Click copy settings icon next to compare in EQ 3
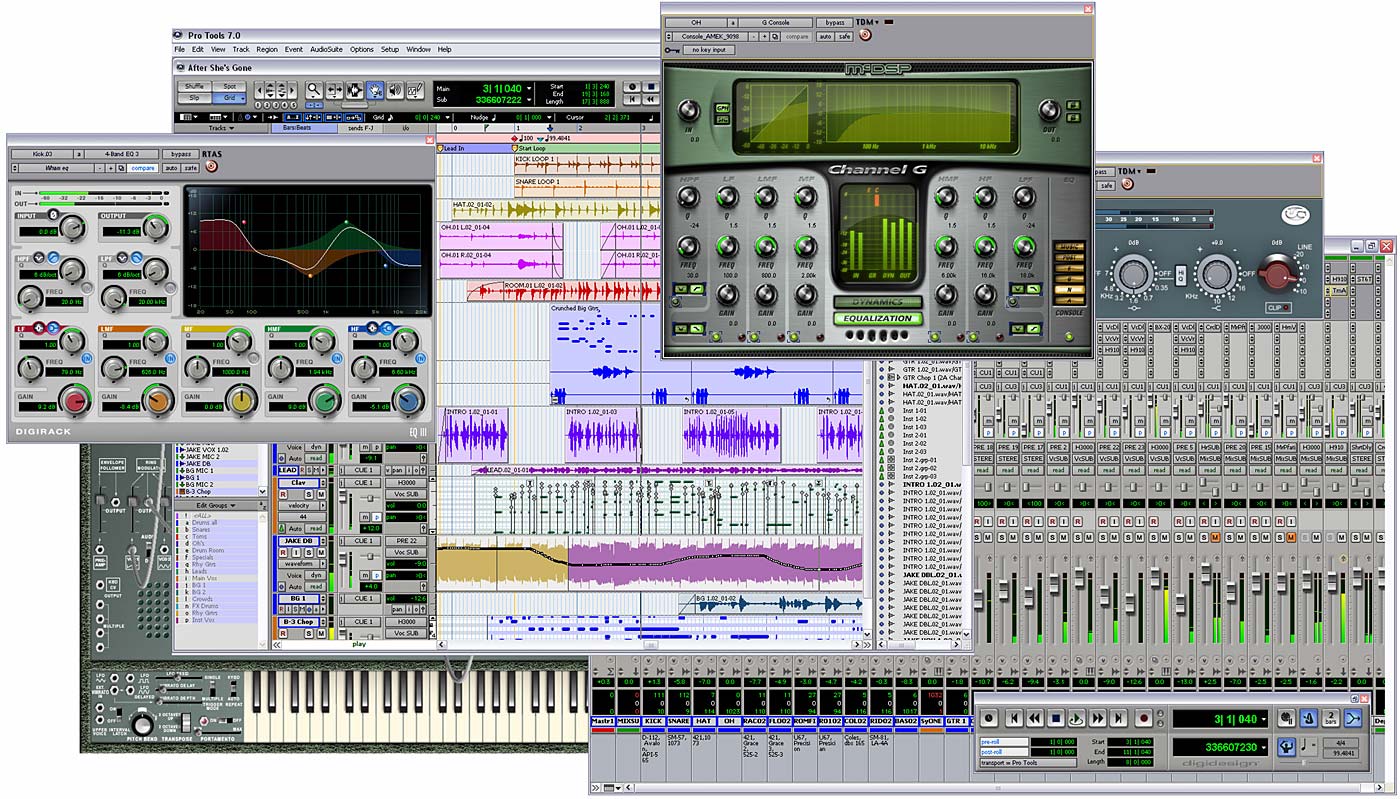Viewport: 1400px width, 799px height. (x=121, y=168)
